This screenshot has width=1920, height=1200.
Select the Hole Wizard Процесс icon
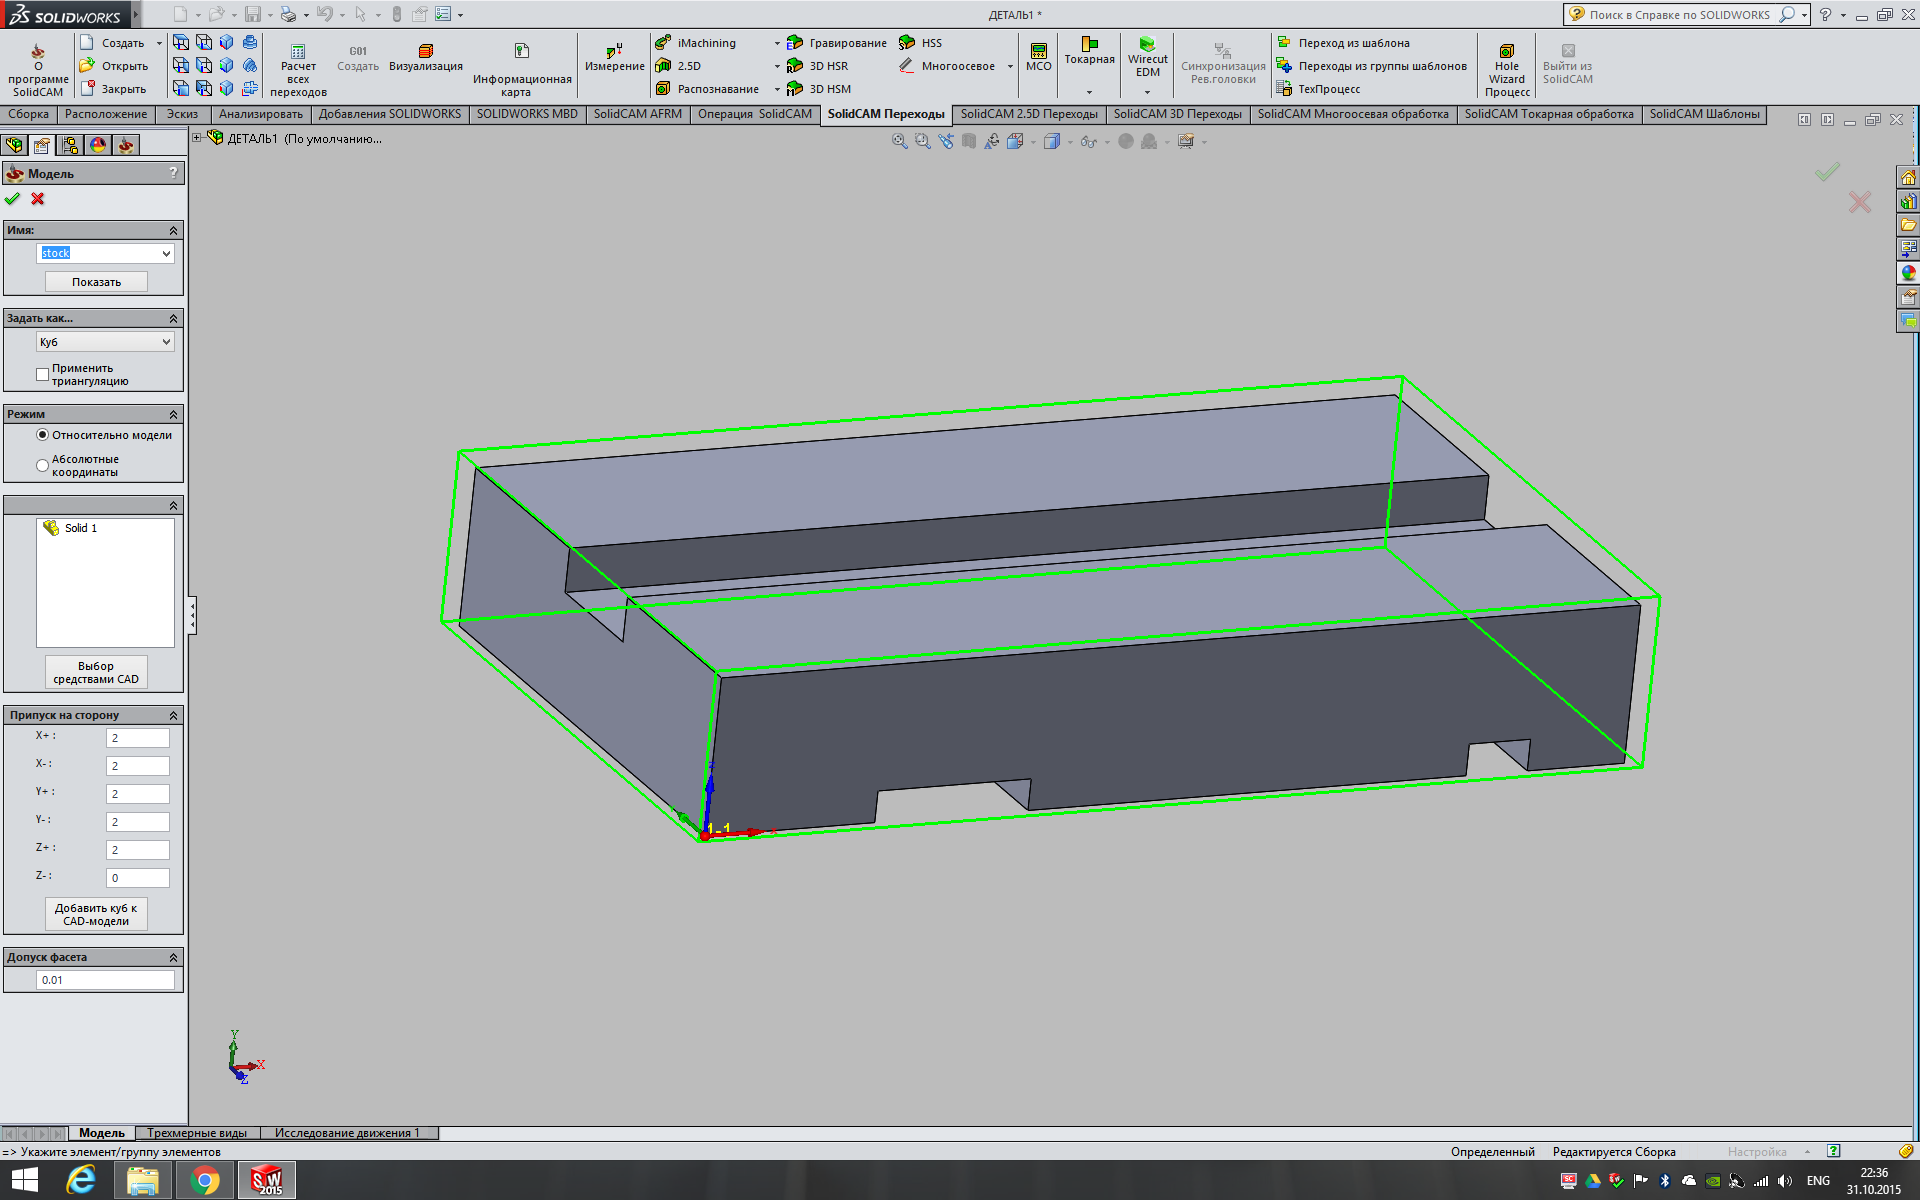tap(1507, 52)
